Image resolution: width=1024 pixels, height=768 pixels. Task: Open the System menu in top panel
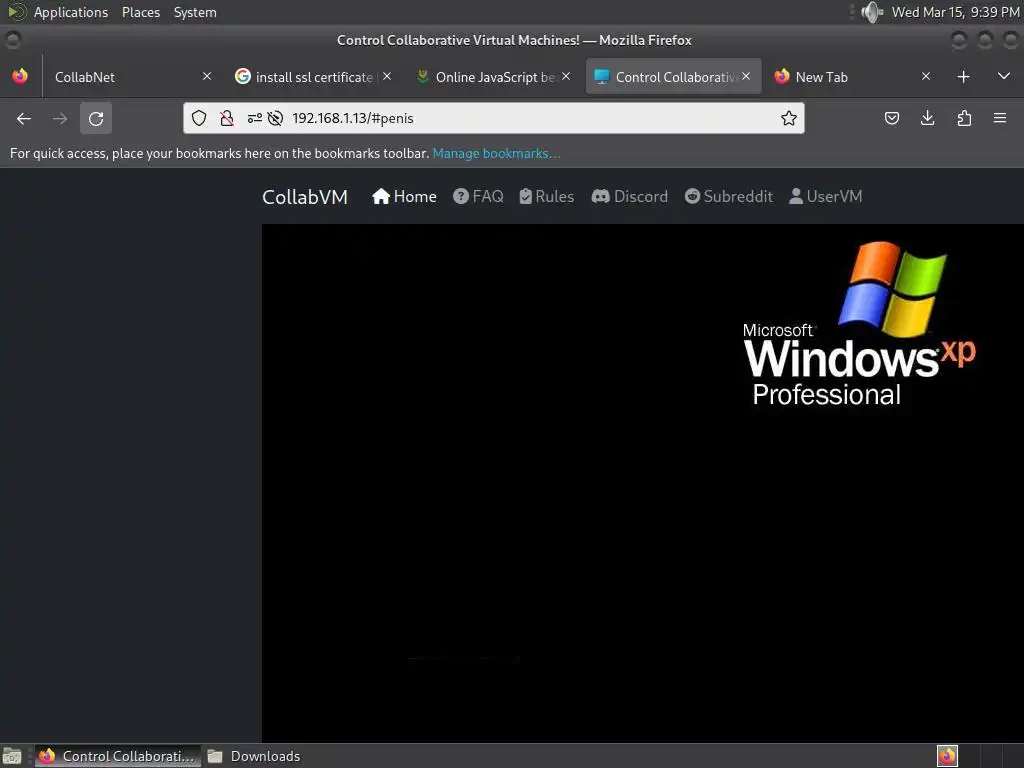coord(195,12)
